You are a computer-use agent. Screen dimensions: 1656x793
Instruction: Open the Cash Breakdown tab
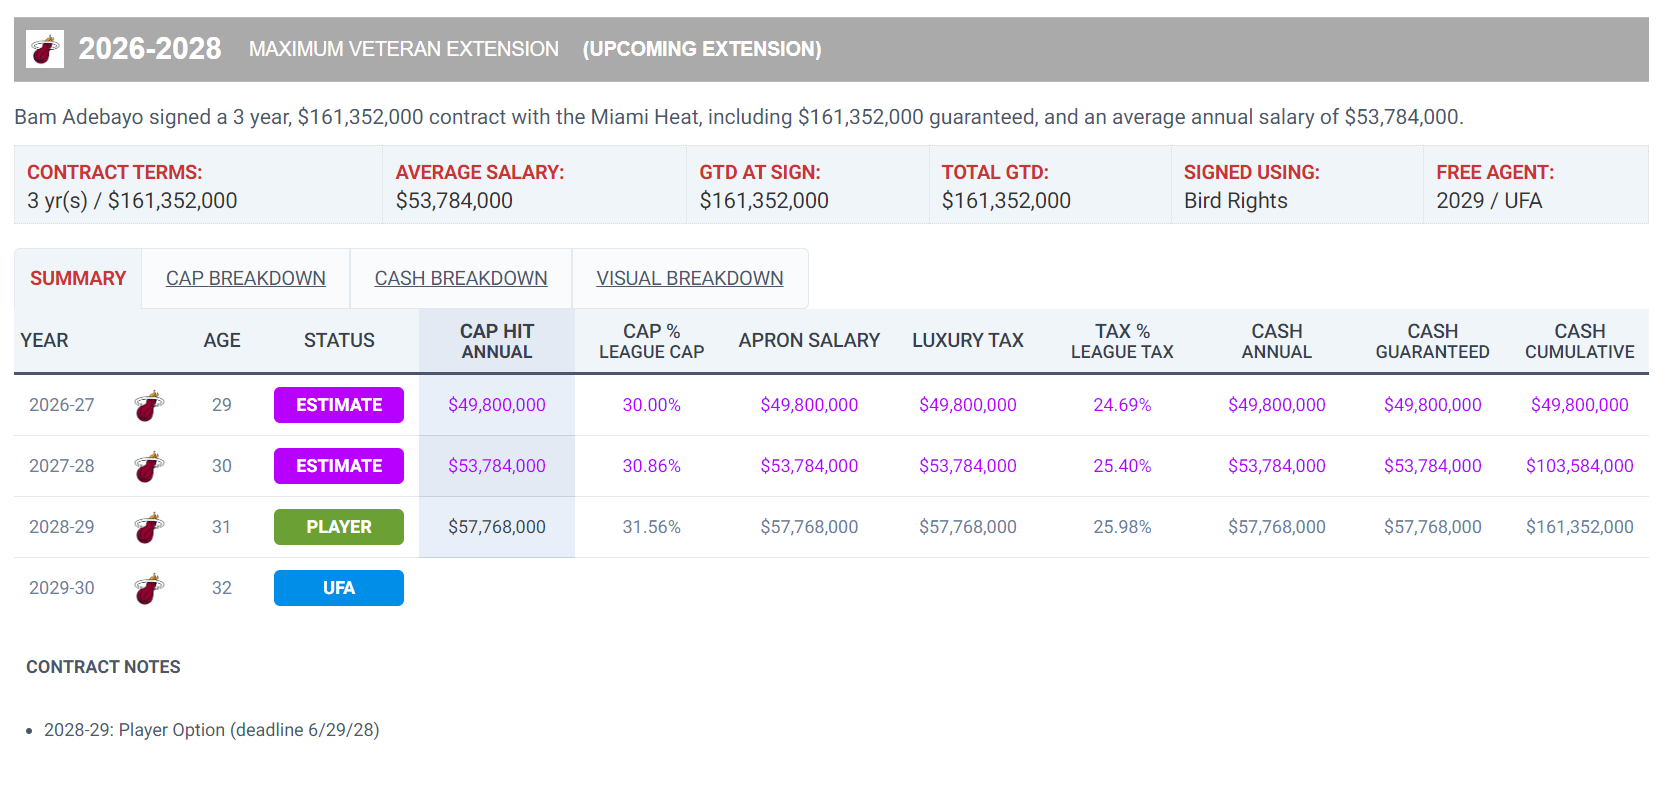tap(460, 279)
